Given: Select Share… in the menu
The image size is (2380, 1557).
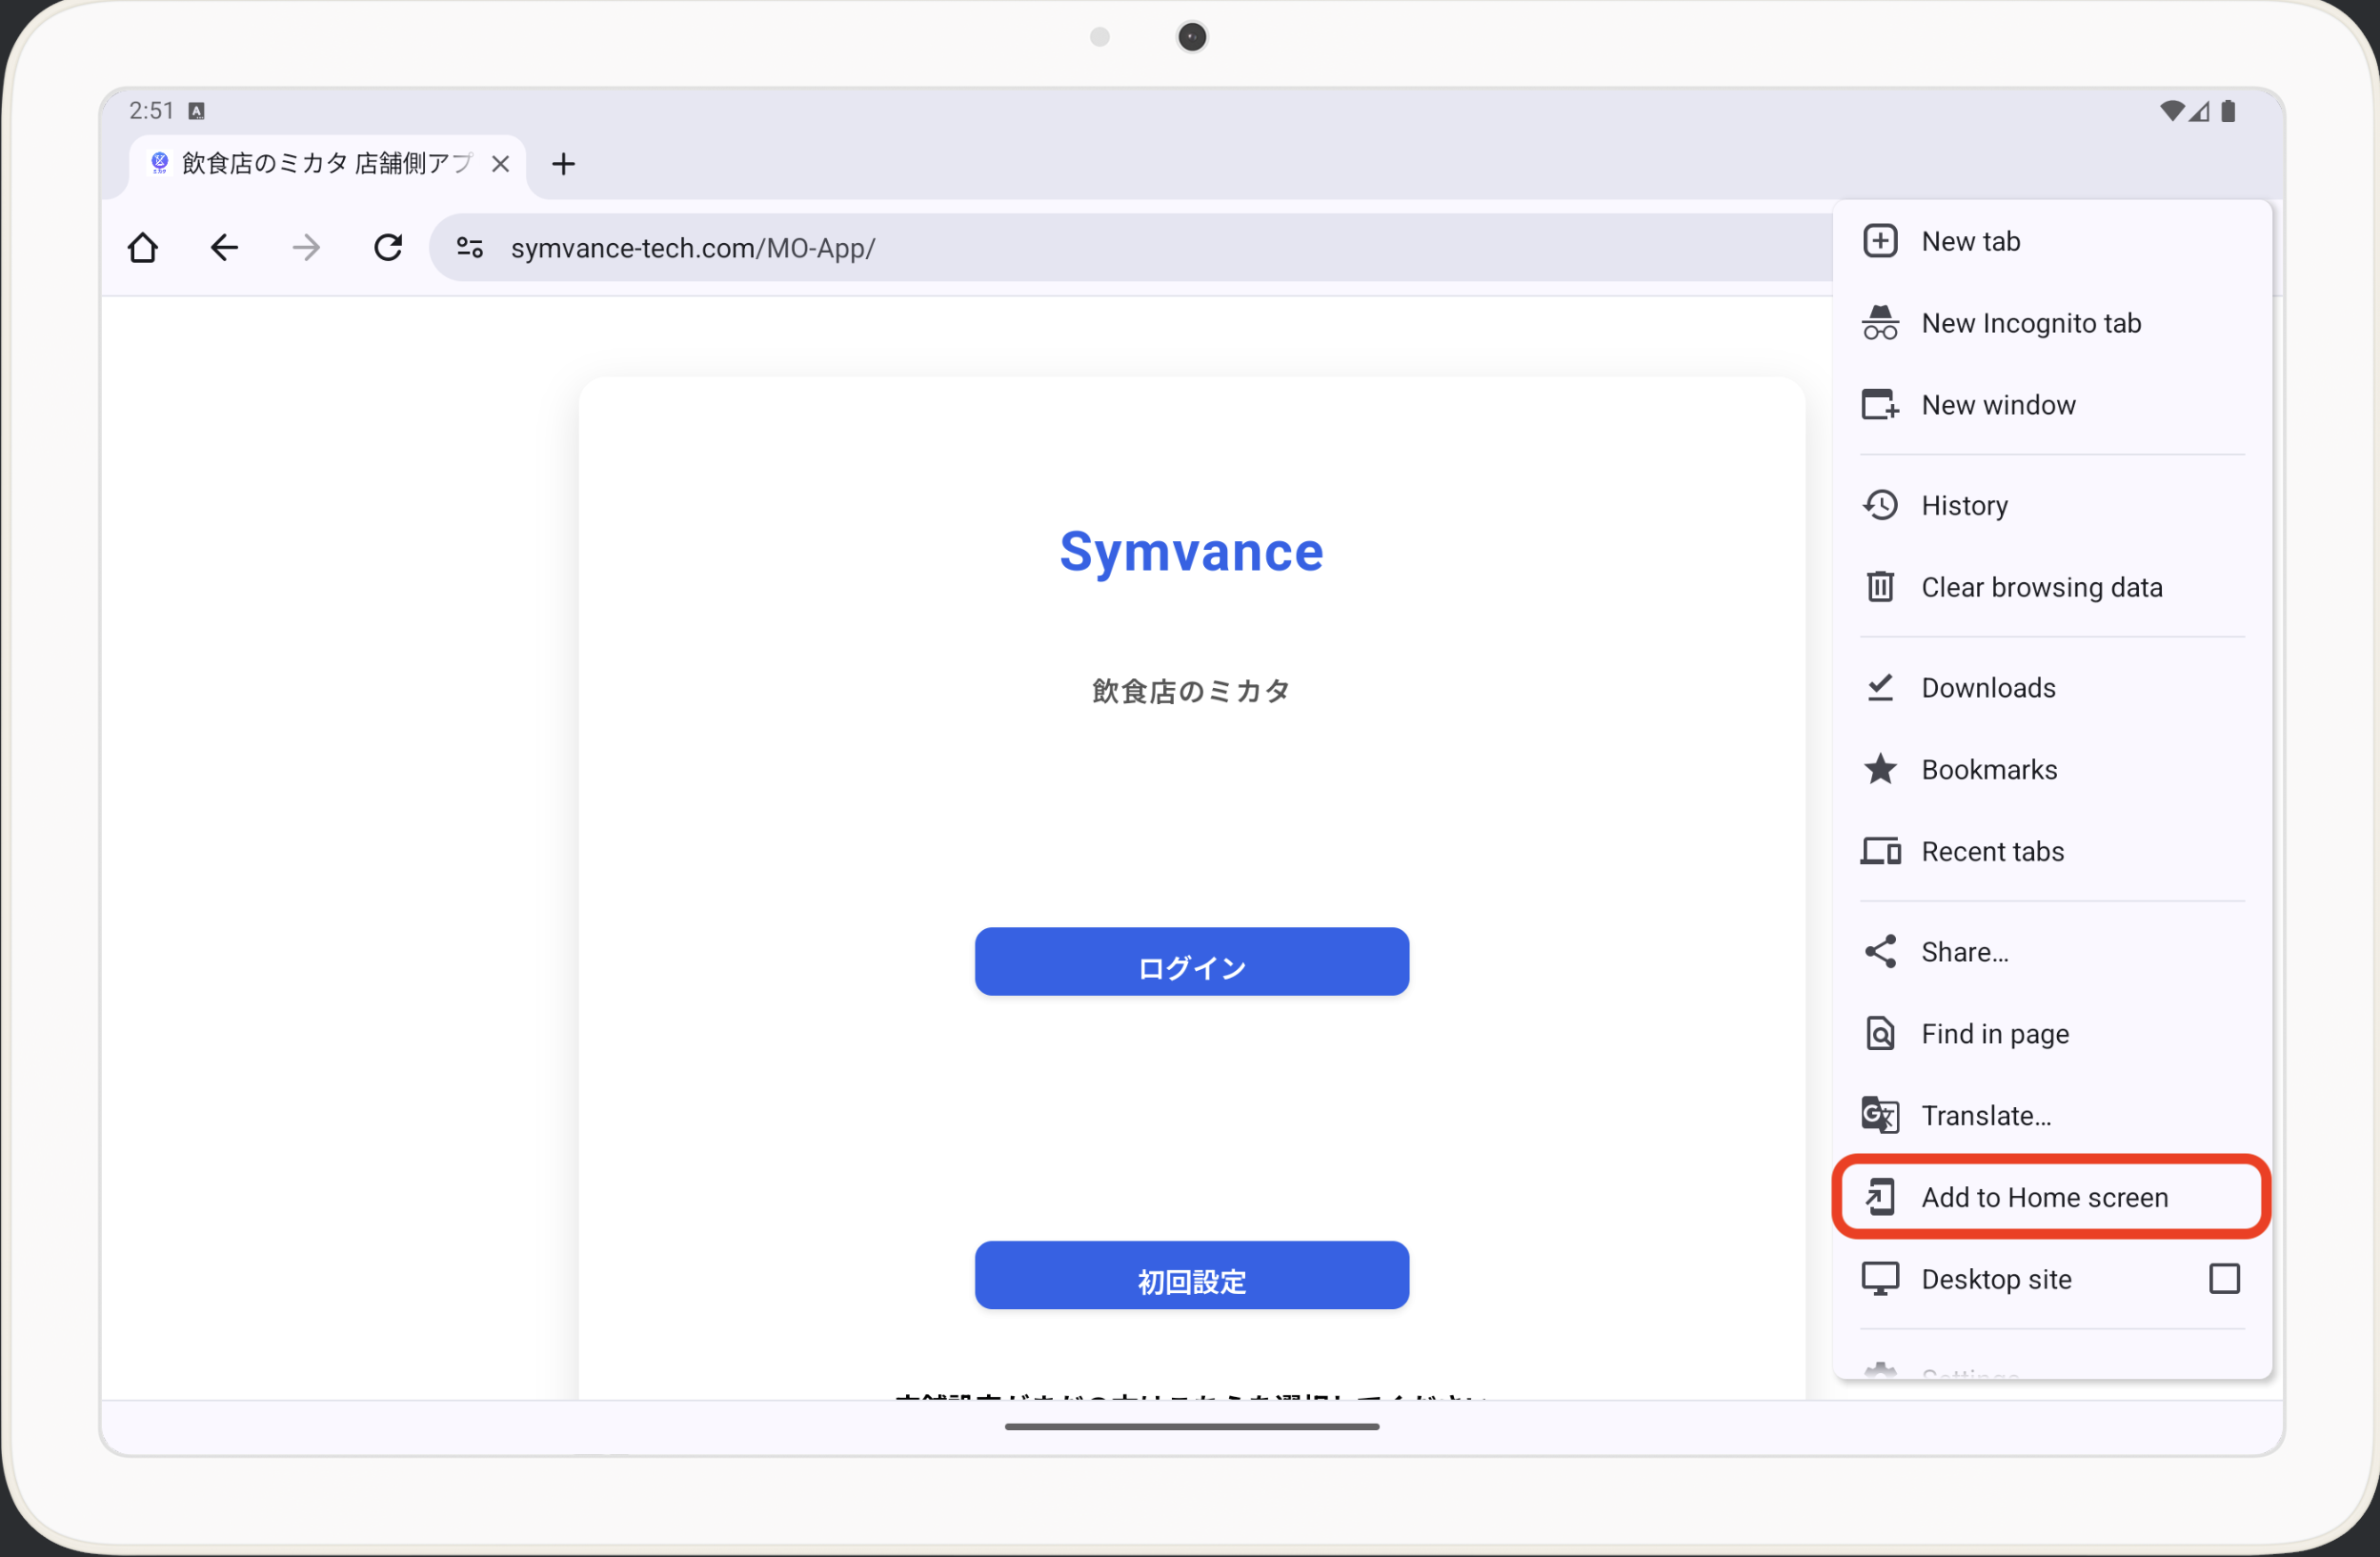Looking at the screenshot, I should (x=2052, y=952).
